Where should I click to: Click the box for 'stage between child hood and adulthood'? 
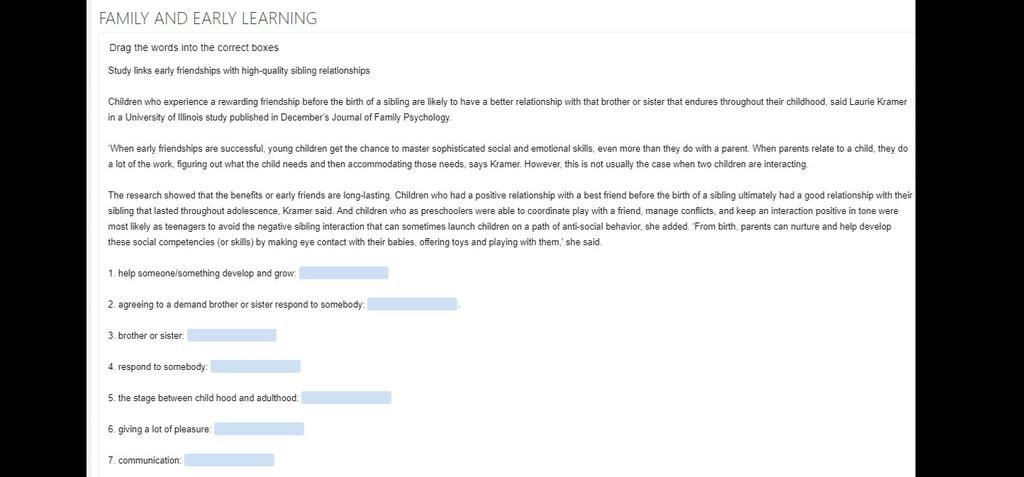346,397
